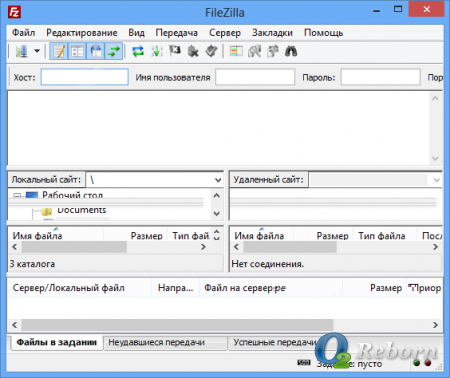Image resolution: width=450 pixels, height=378 pixels.
Task: Open the Вид menu
Action: pyautogui.click(x=136, y=33)
